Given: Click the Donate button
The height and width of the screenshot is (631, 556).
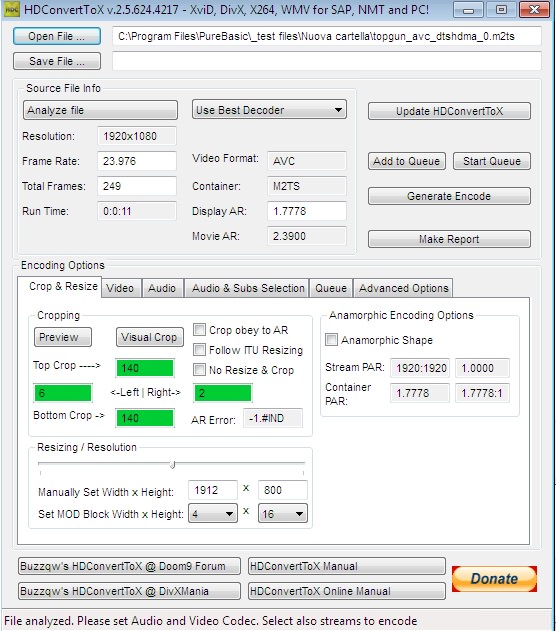Looking at the screenshot, I should coord(494,579).
